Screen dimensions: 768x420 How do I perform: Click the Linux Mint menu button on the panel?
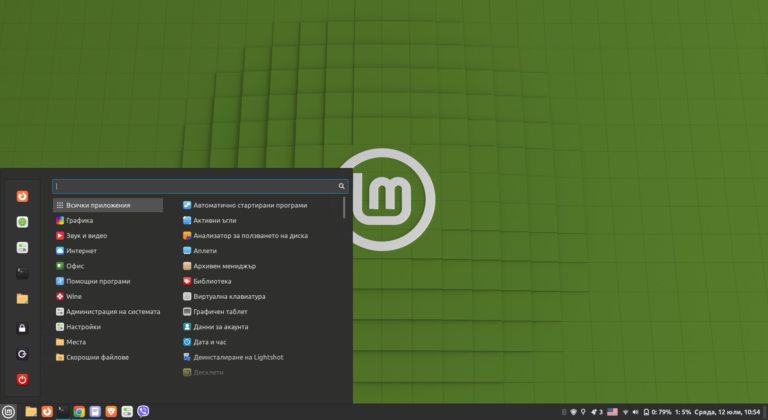(x=8, y=412)
